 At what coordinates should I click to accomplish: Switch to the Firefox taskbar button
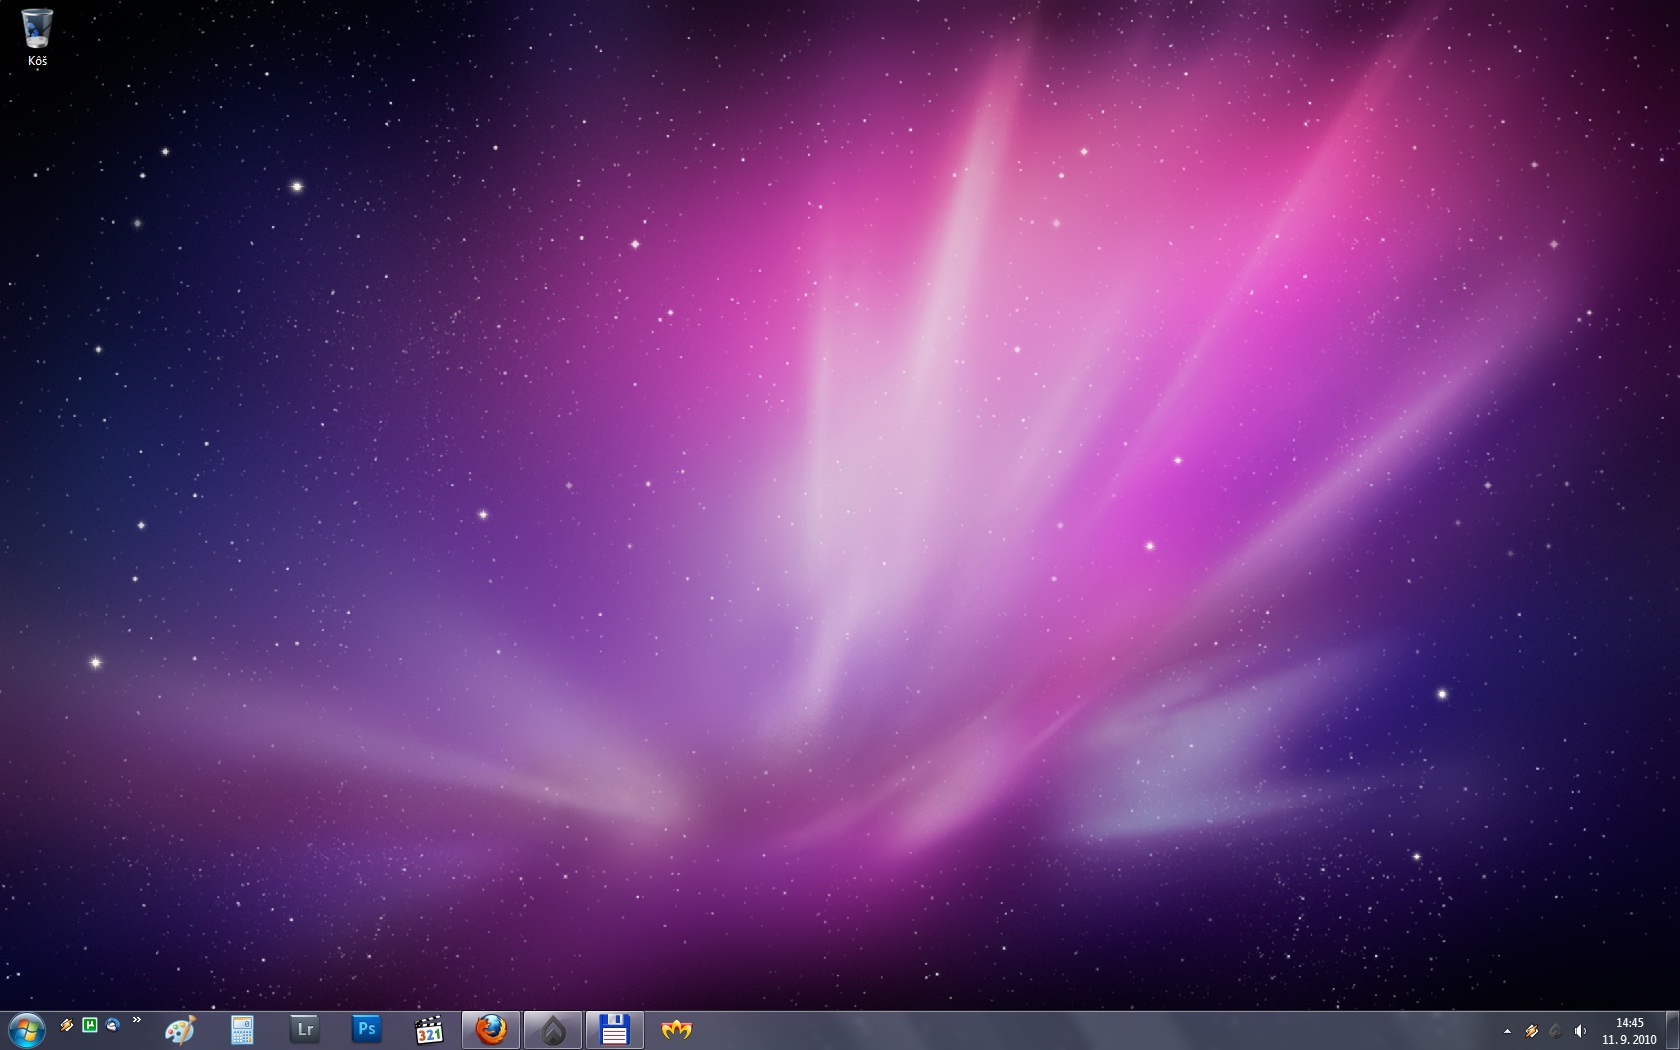pos(491,1030)
